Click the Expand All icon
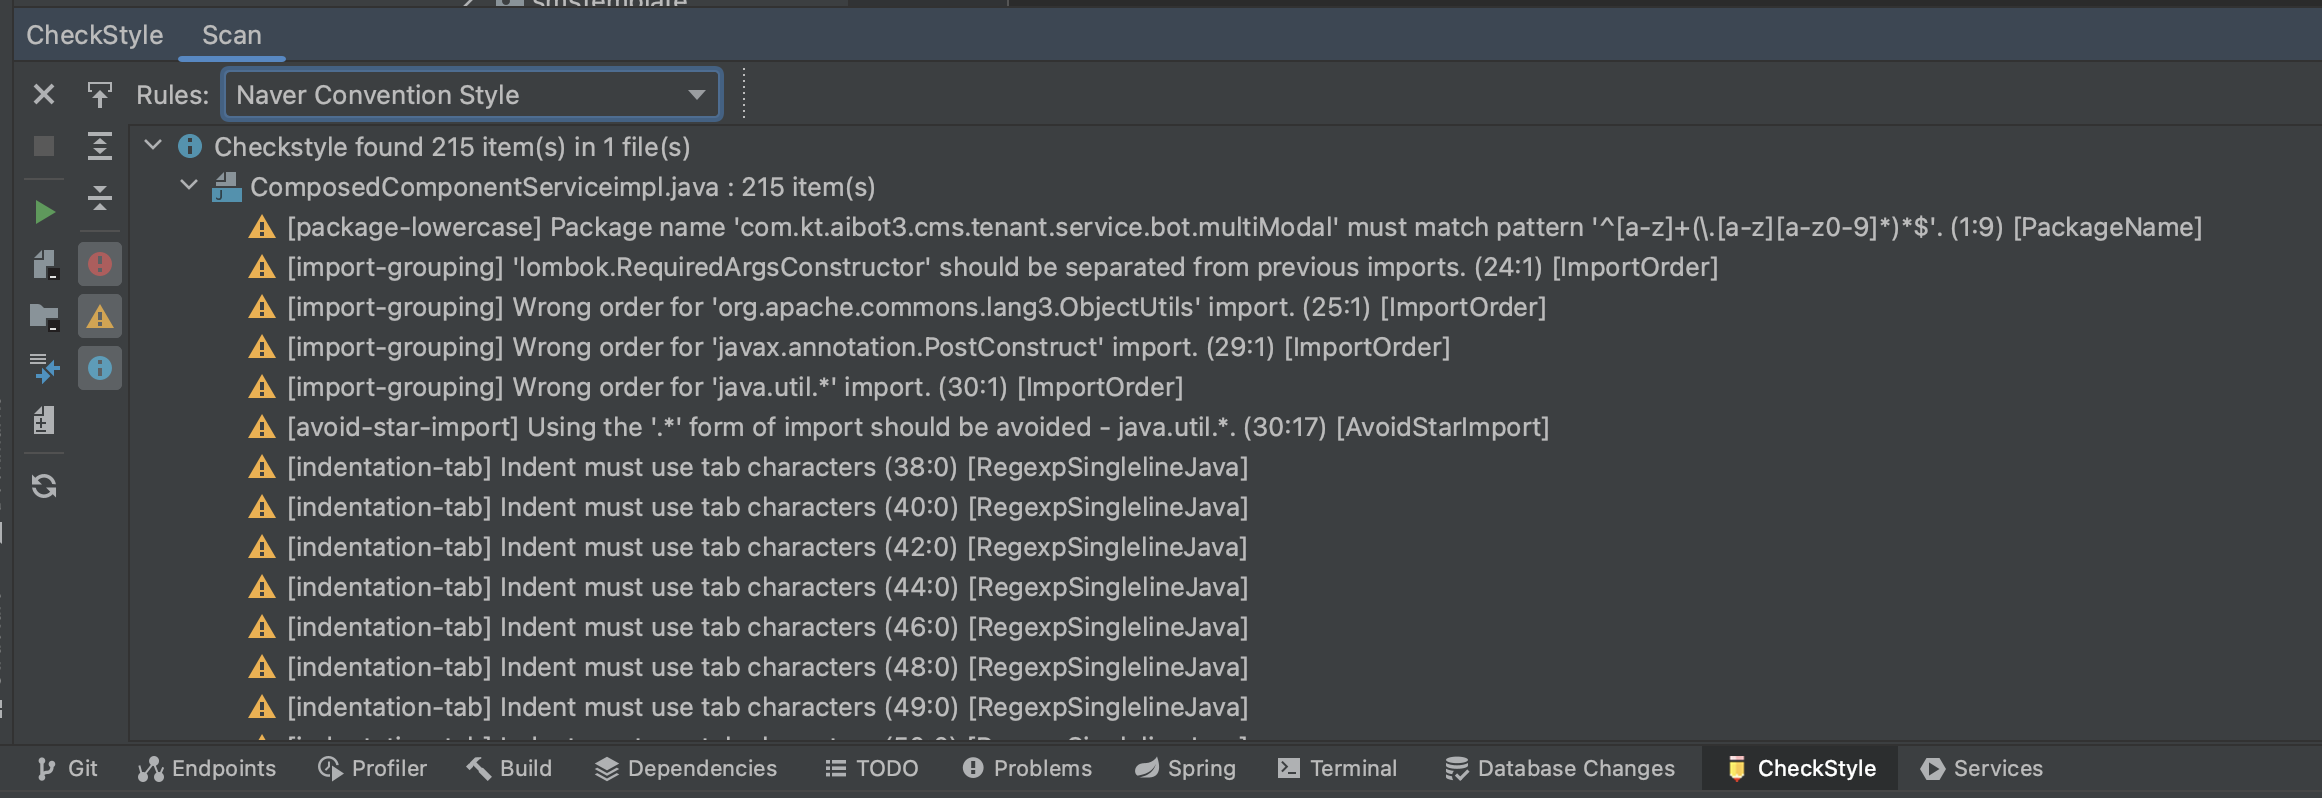Screen dimensions: 2322x798 (x=99, y=146)
